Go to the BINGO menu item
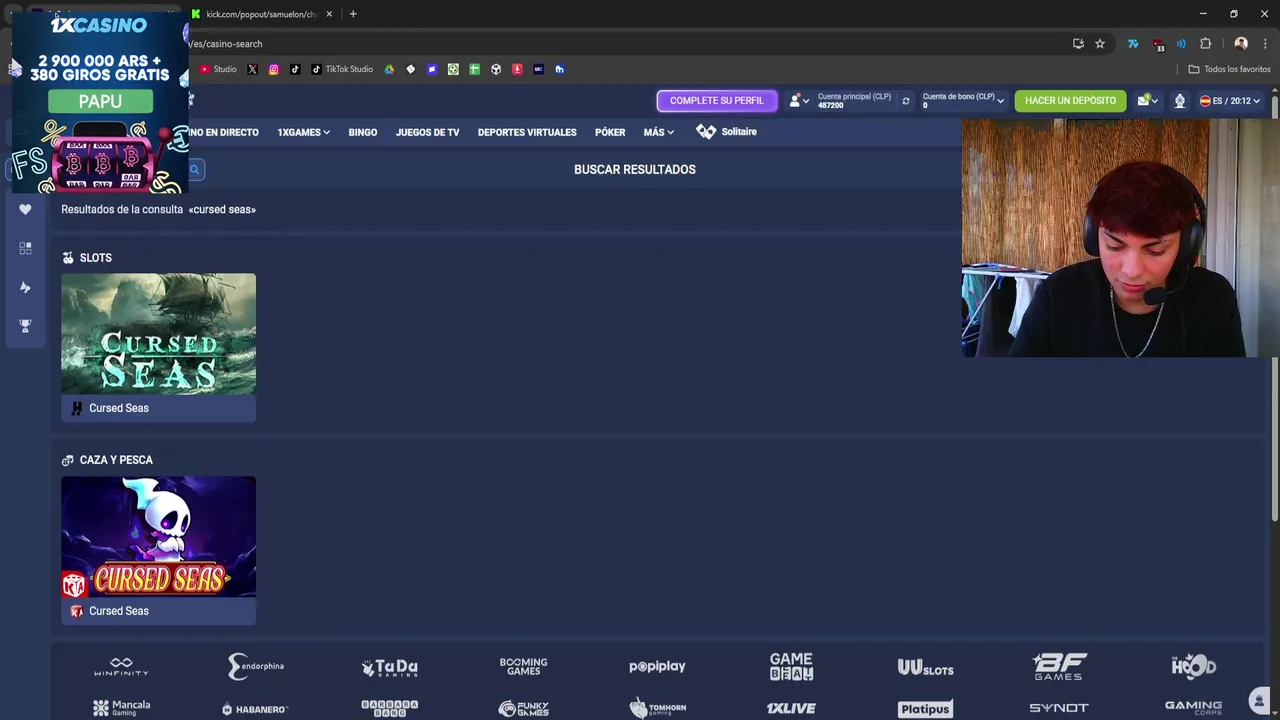 362,132
